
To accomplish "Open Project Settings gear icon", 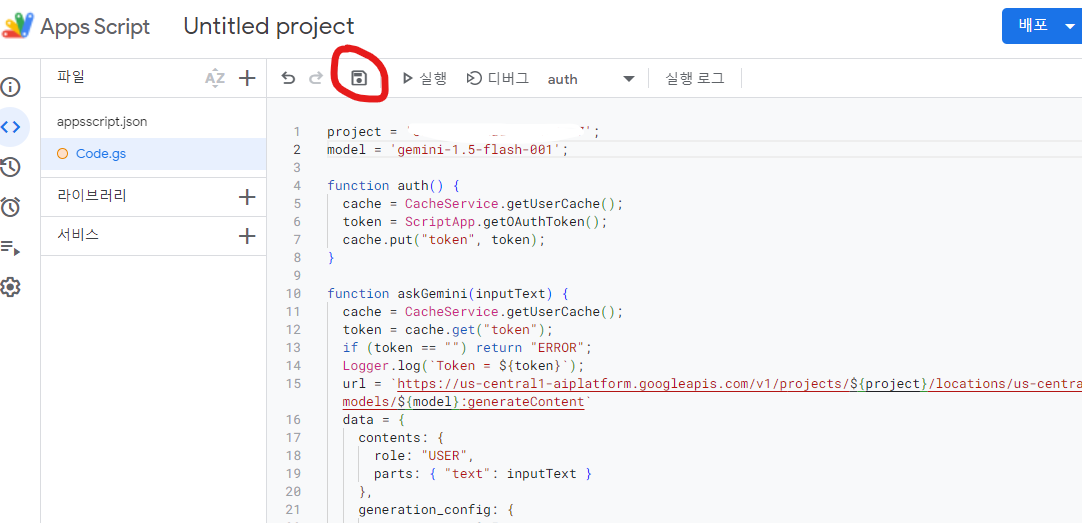I will 10,287.
